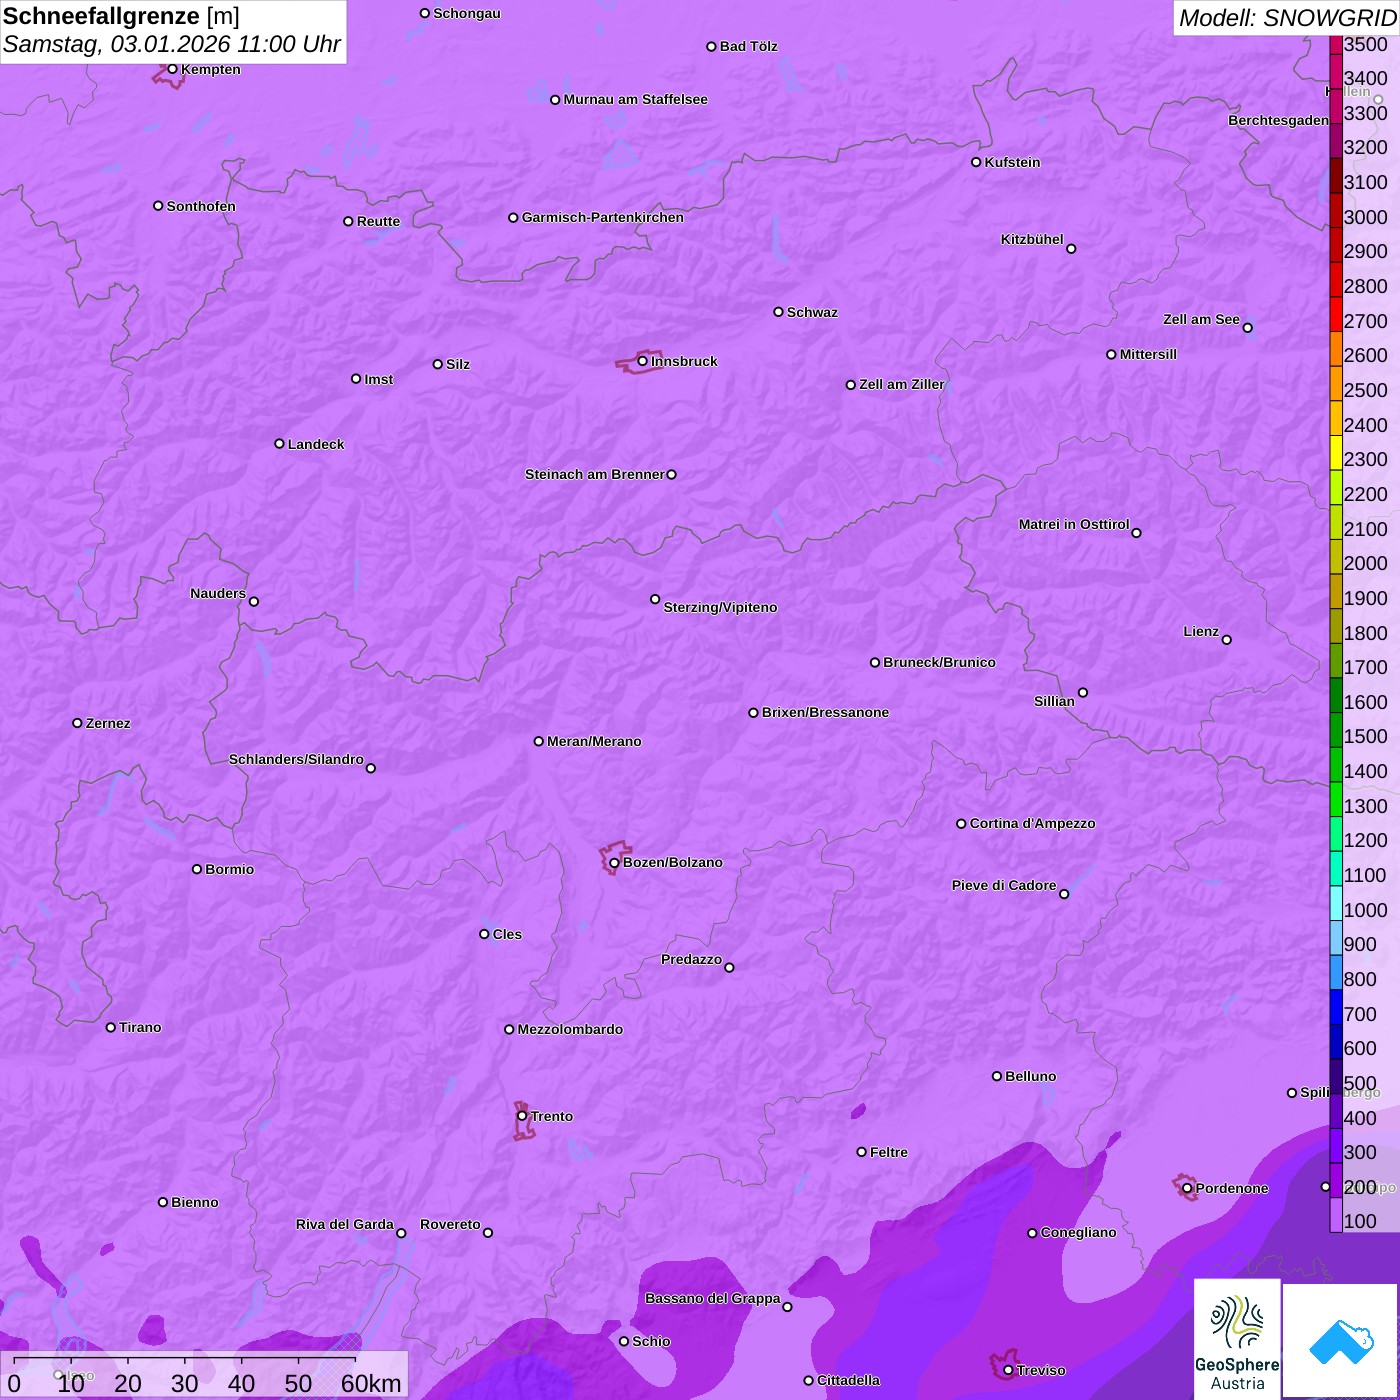Click the 1000 legend value
Image resolution: width=1400 pixels, height=1400 pixels.
click(1366, 910)
